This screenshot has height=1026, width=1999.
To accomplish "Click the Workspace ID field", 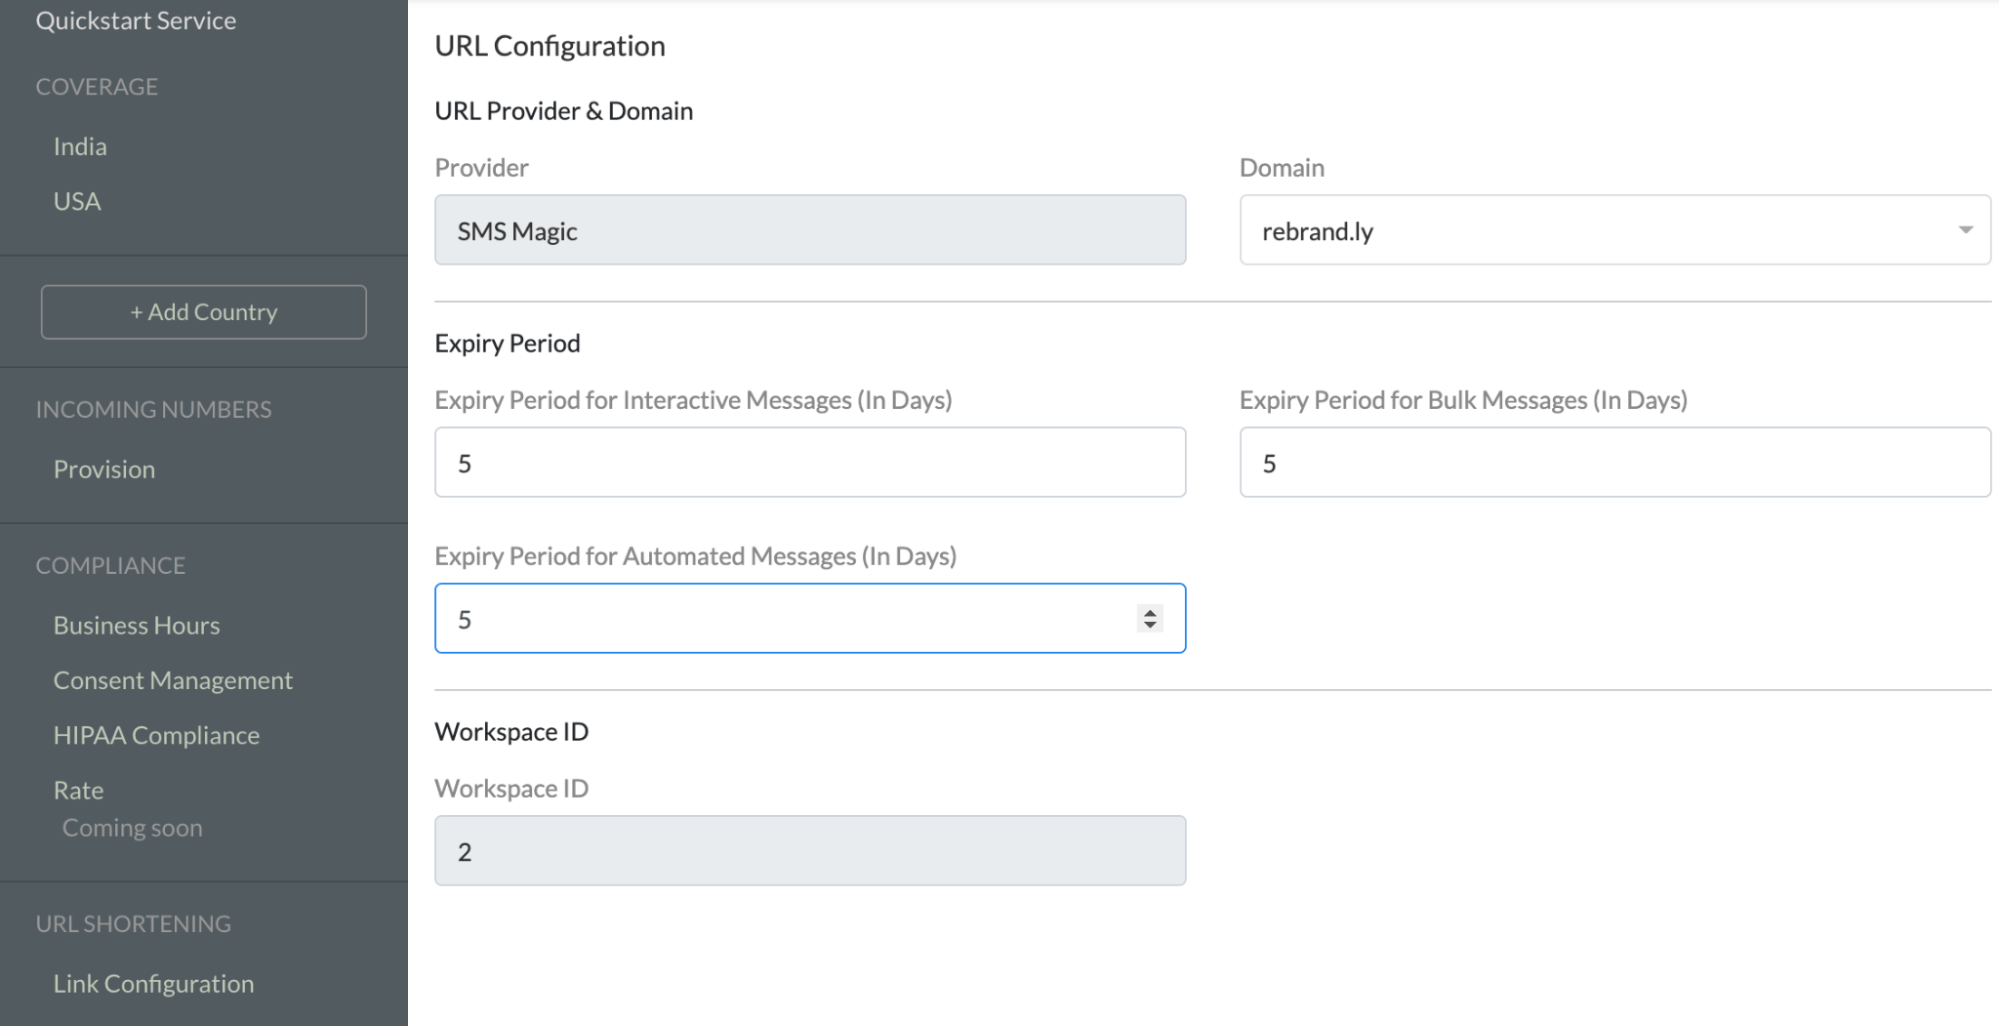I will pyautogui.click(x=810, y=850).
